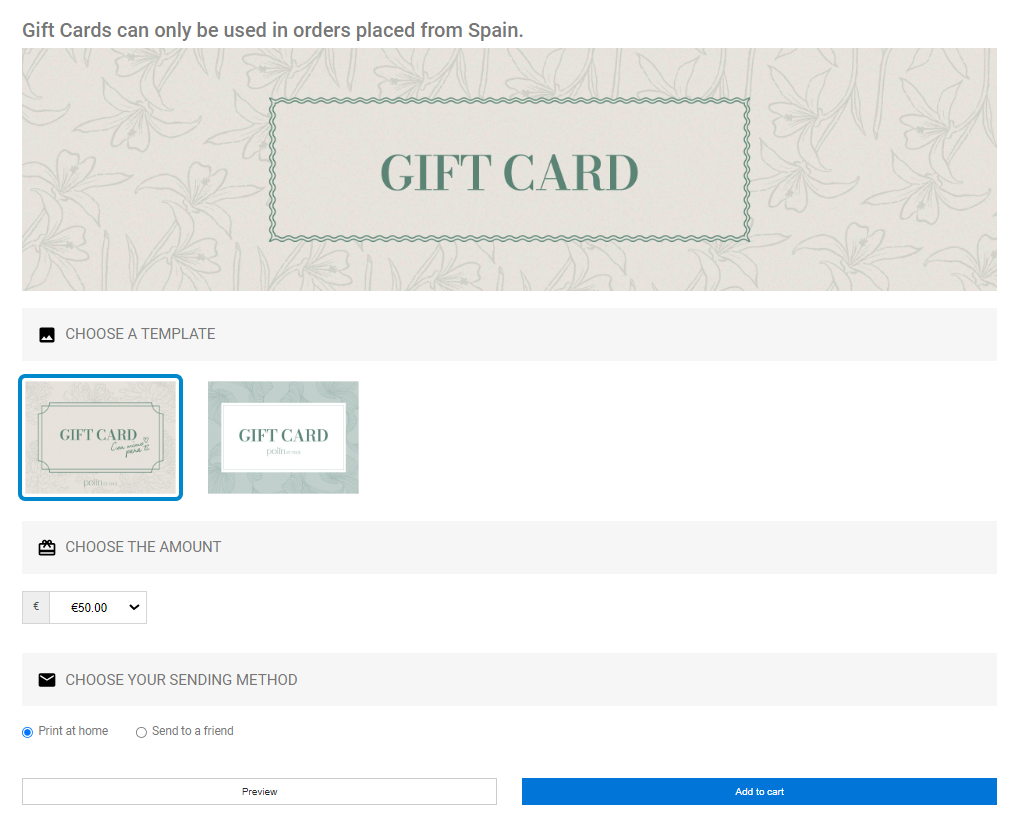Click the envelope icon beside Choose Your Sending Method
The height and width of the screenshot is (826, 1025).
(47, 680)
